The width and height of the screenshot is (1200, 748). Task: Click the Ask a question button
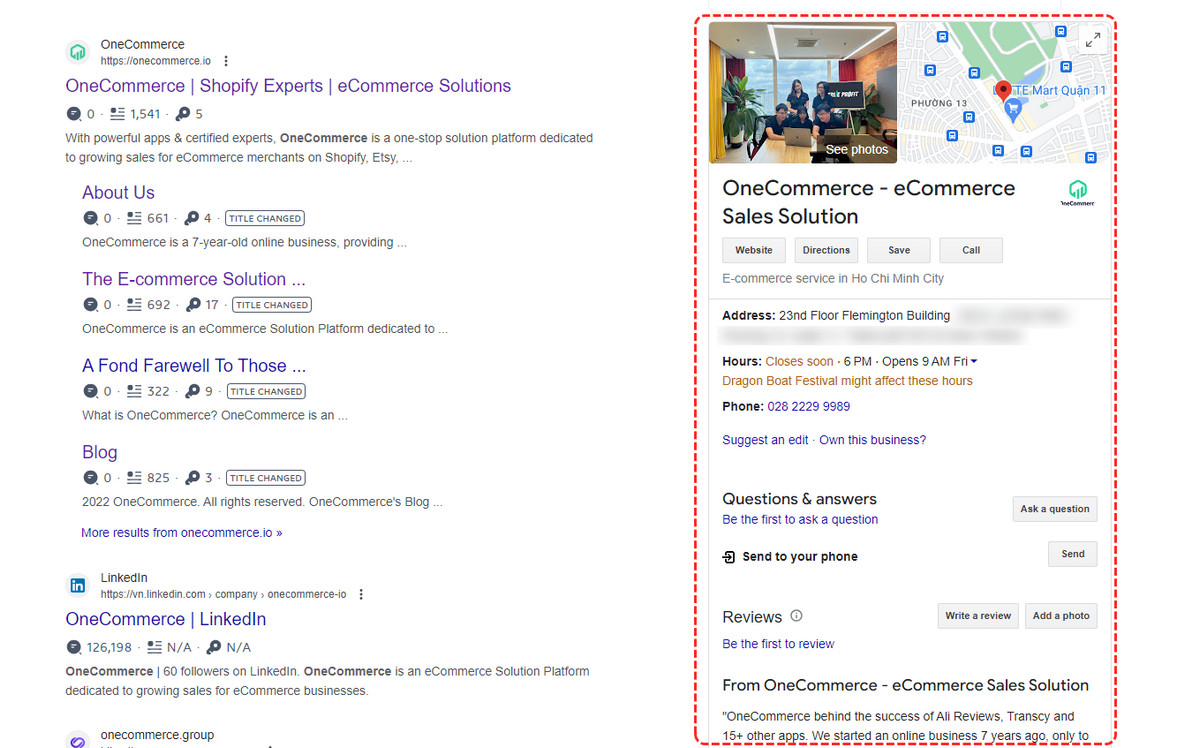tap(1055, 509)
